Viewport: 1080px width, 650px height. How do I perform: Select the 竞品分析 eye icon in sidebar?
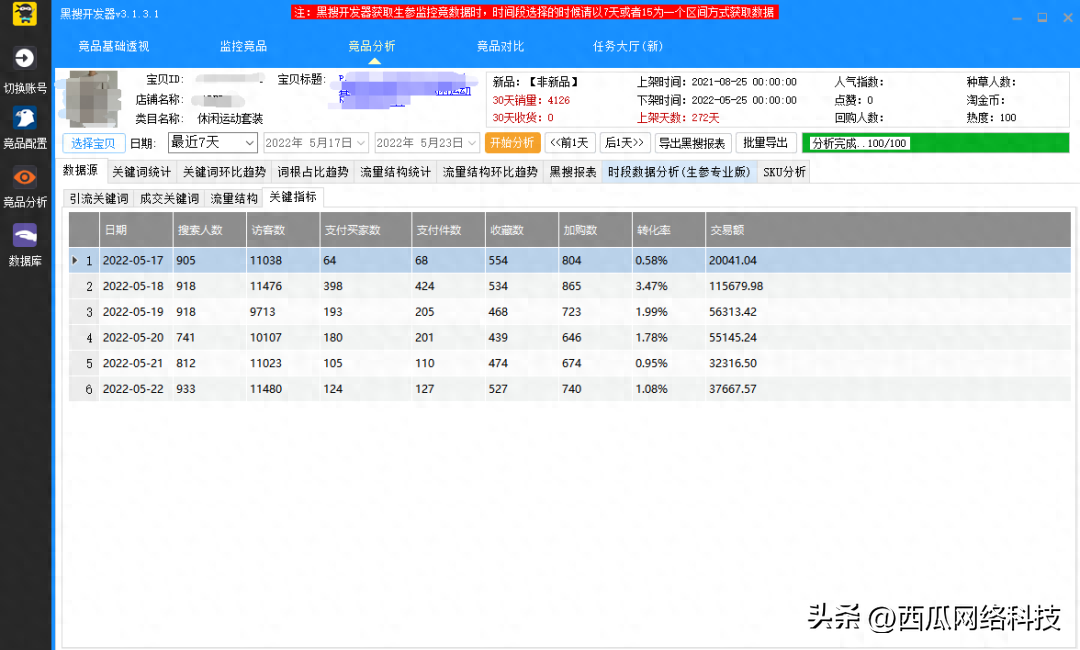coord(25,177)
